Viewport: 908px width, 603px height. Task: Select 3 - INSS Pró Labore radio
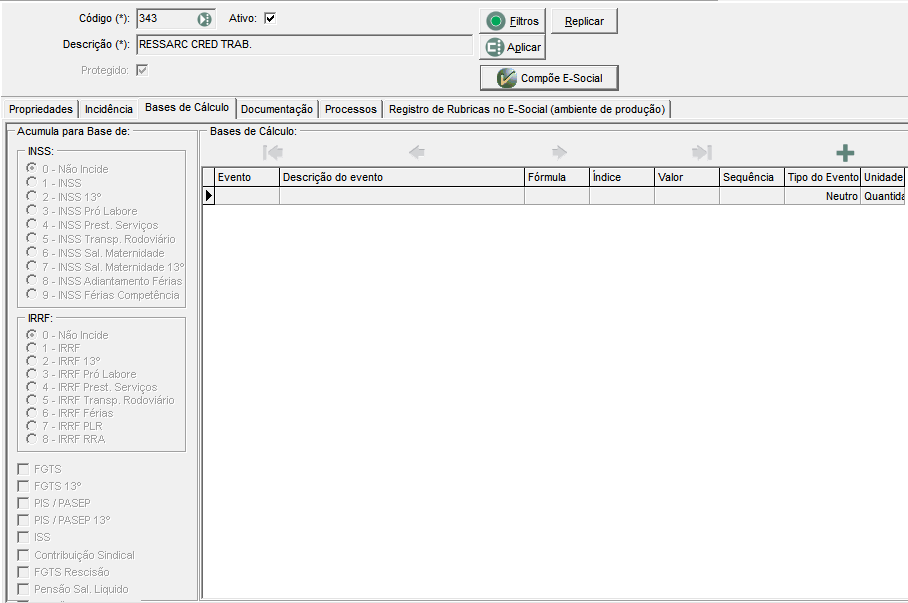(x=31, y=210)
